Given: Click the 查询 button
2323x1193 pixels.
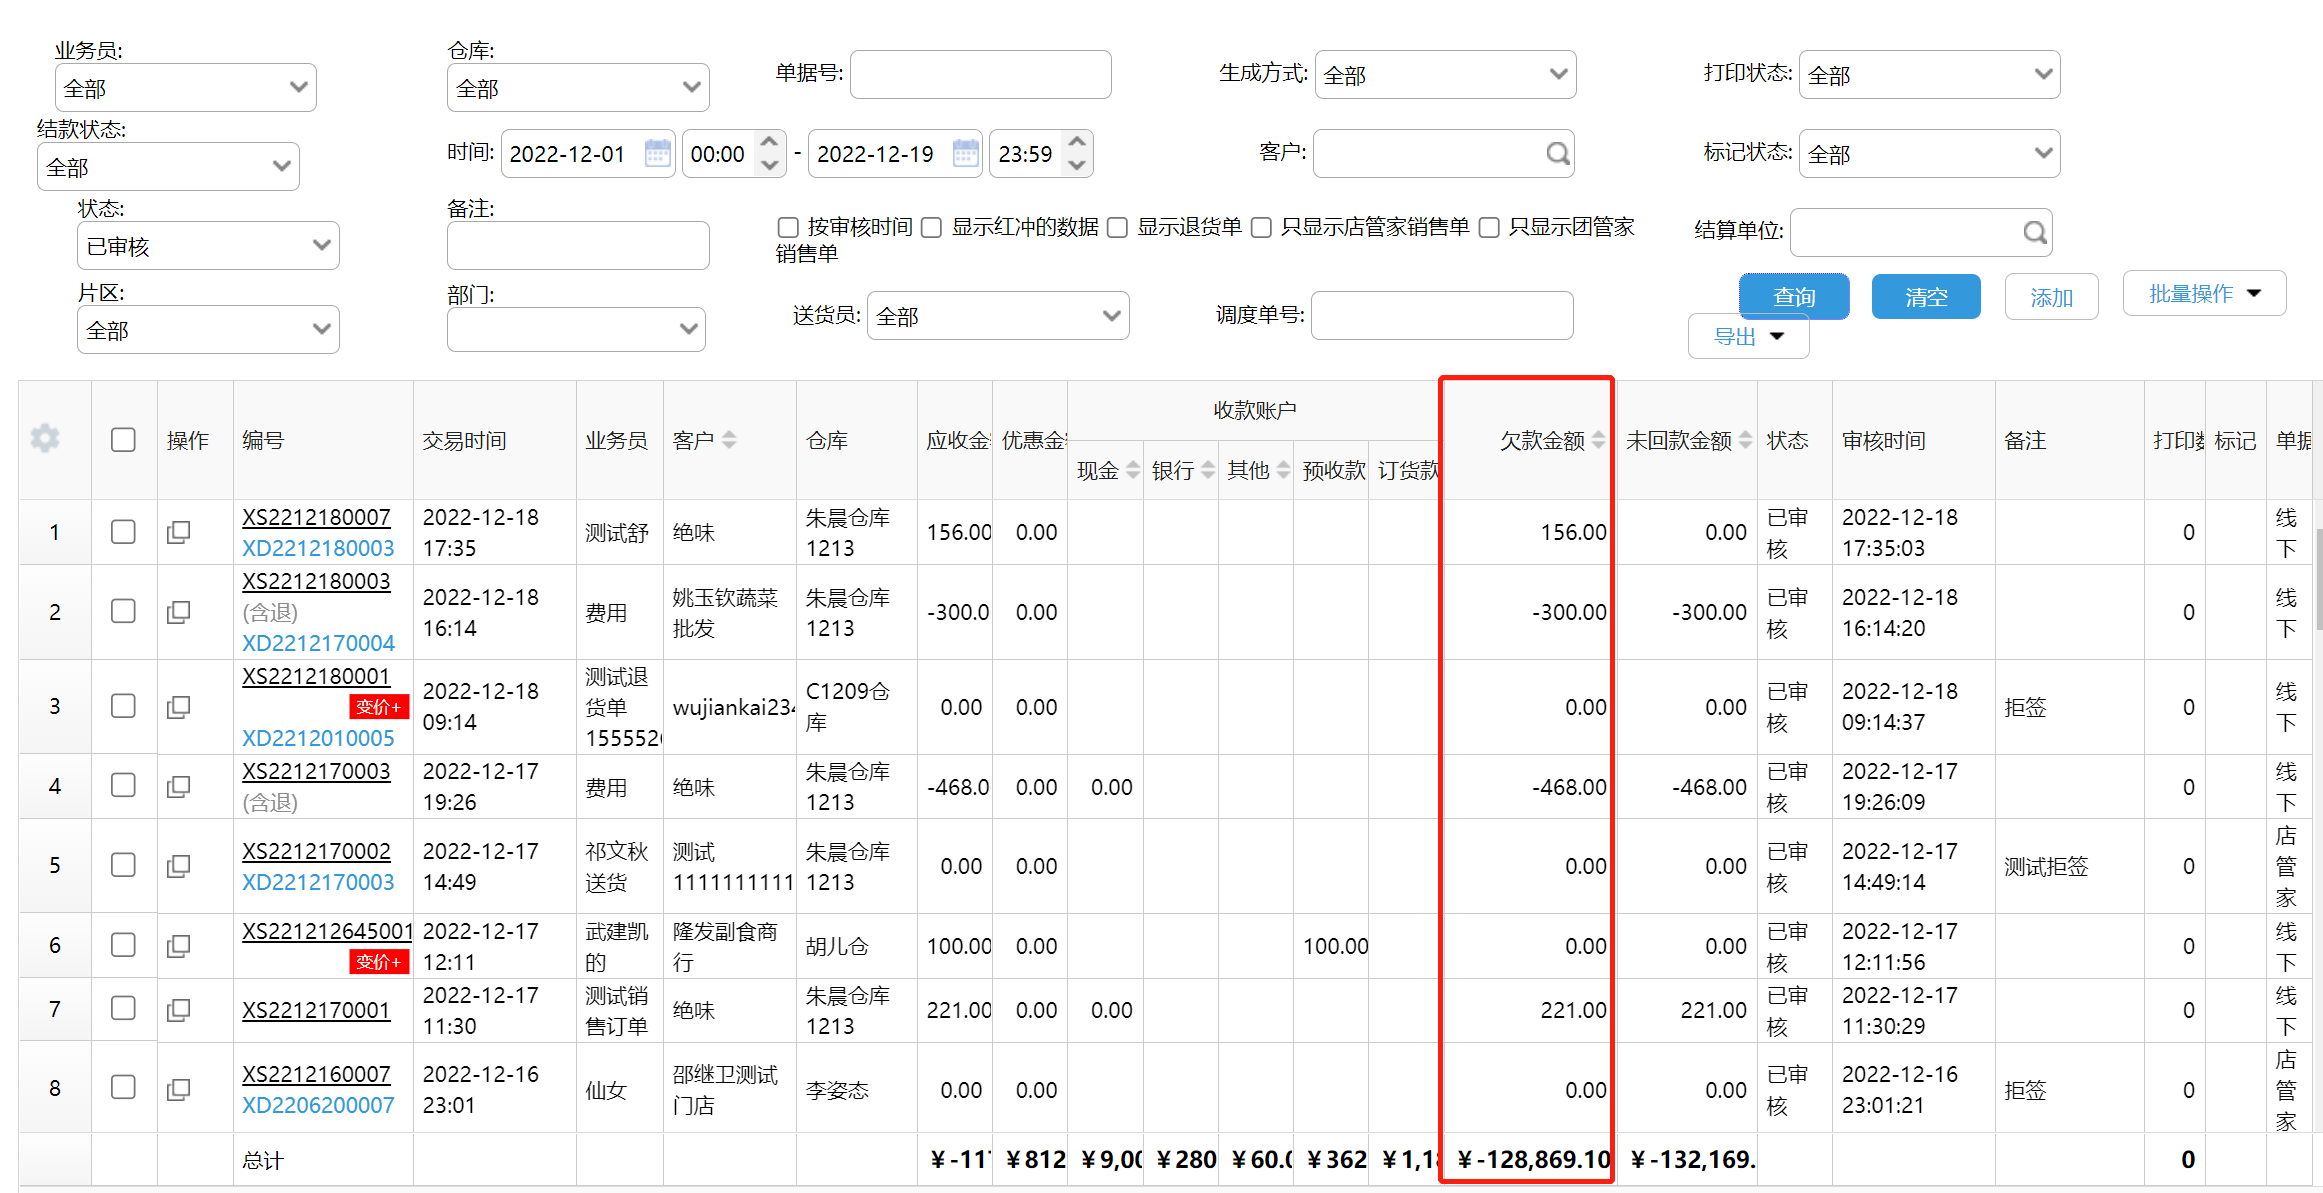Looking at the screenshot, I should (1794, 297).
